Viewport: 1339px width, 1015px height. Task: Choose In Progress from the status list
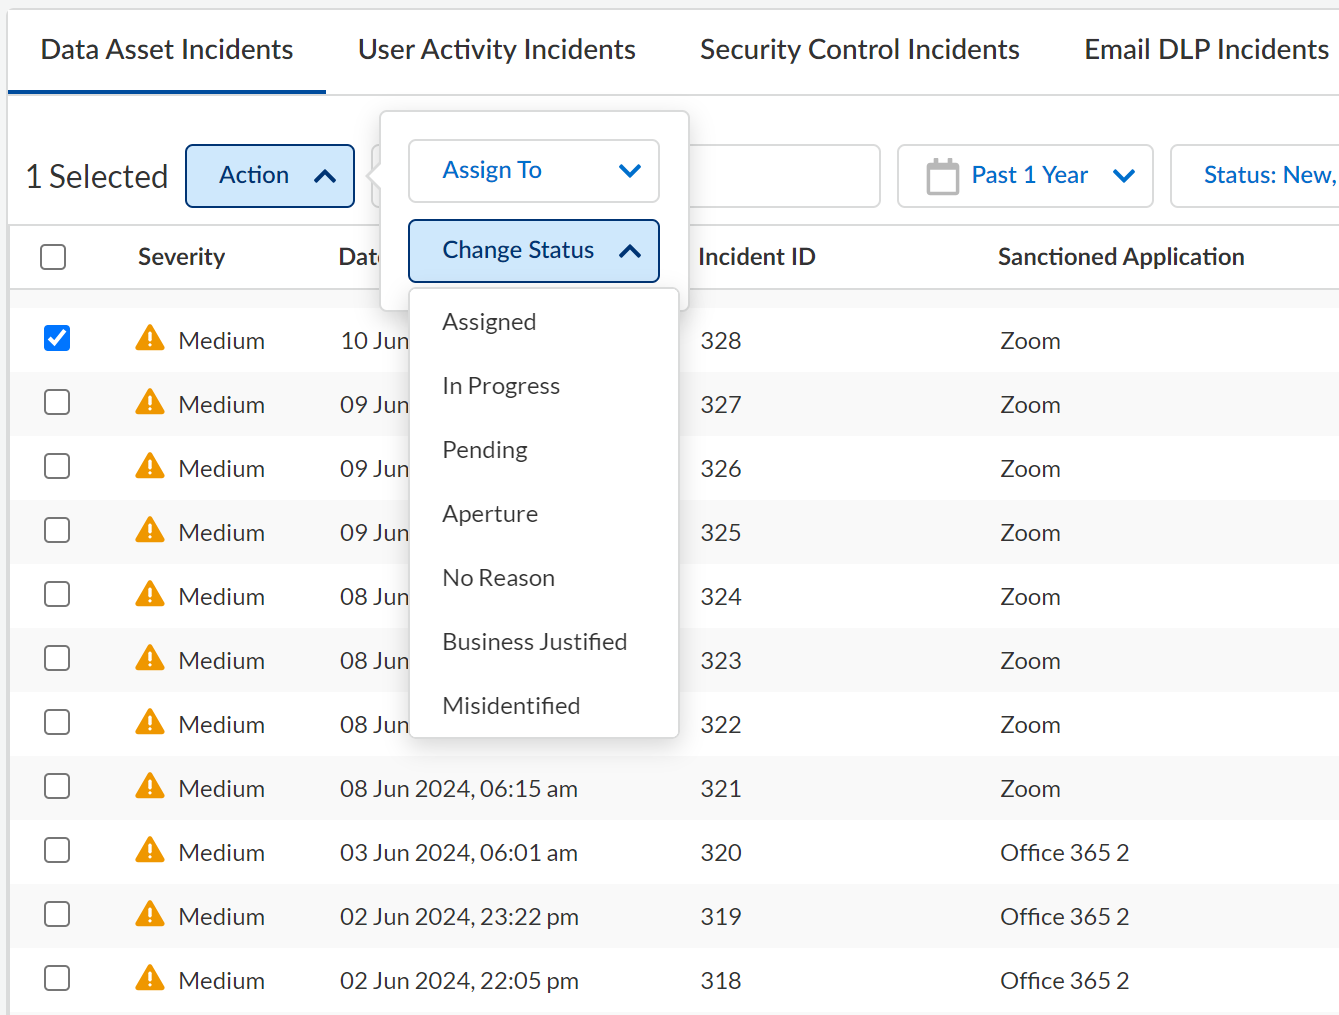click(501, 386)
